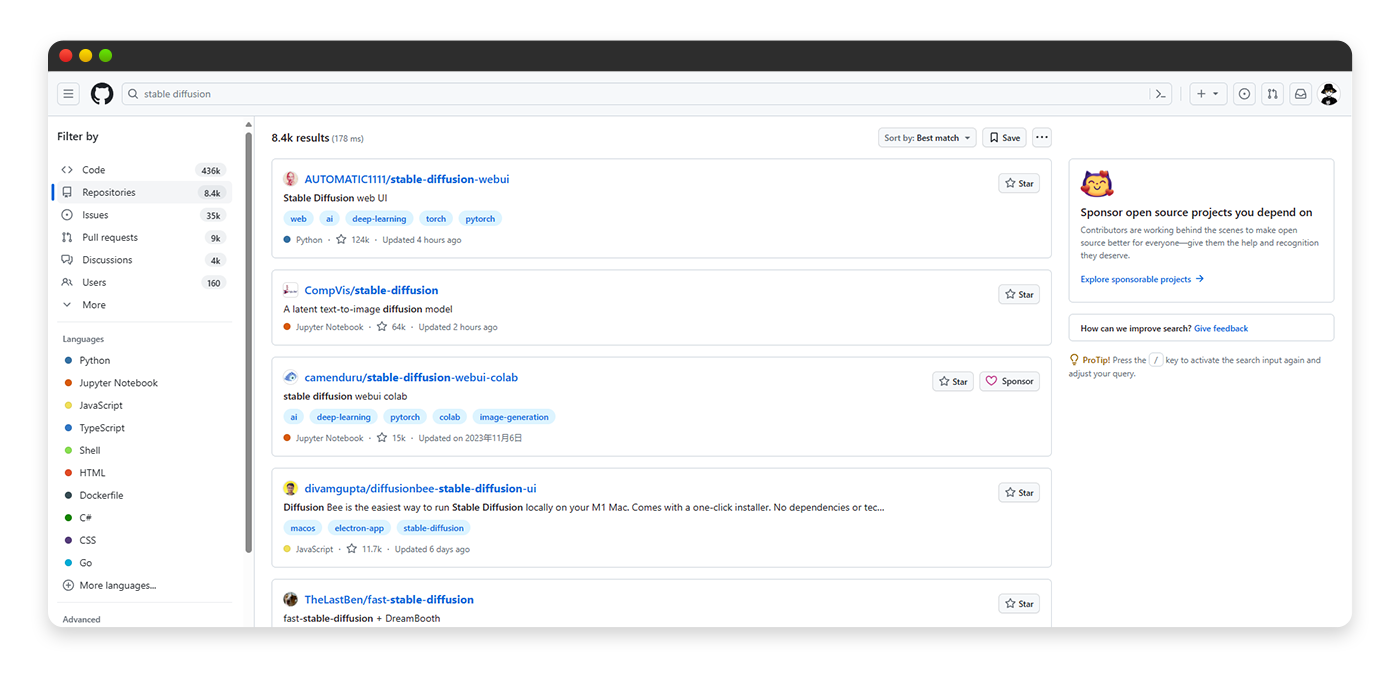Click the TheLastBen owner avatar
The image size is (1400, 700).
click(291, 599)
